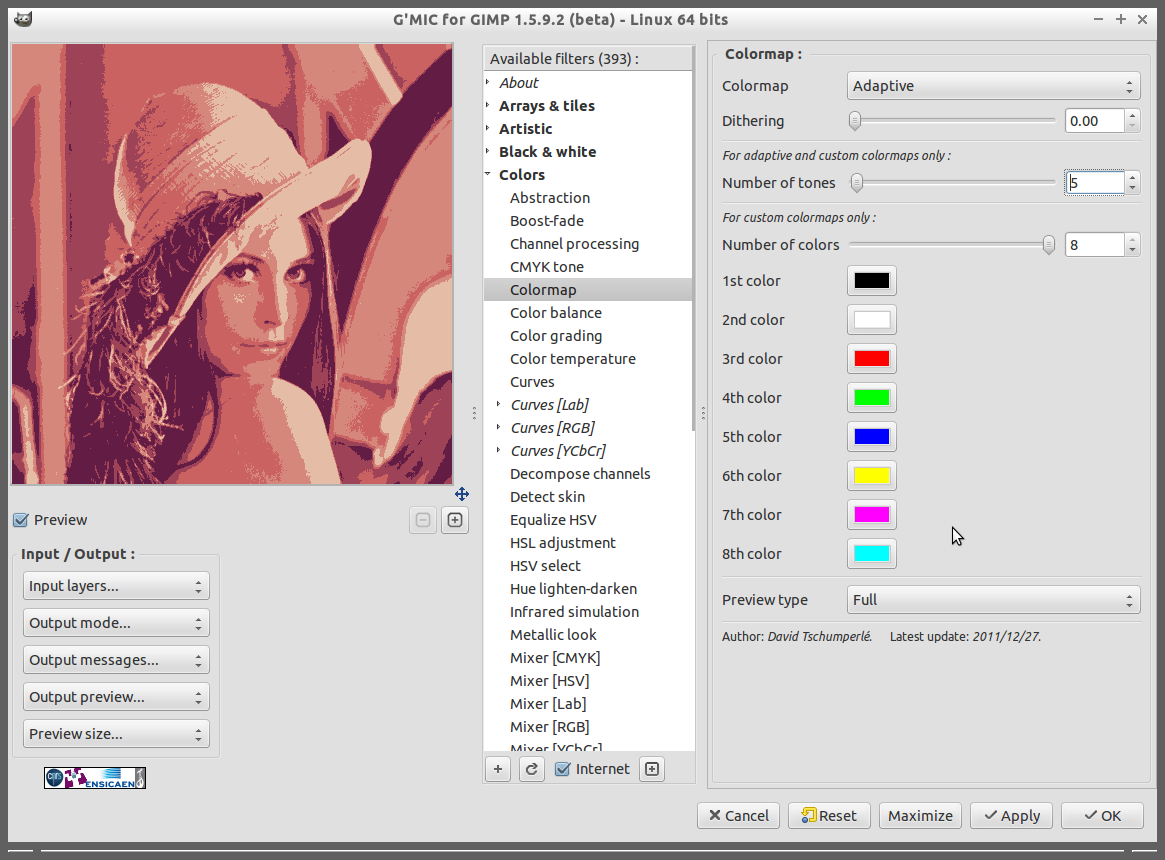Toggle the Preview checkbox
1165x860 pixels.
click(x=21, y=520)
